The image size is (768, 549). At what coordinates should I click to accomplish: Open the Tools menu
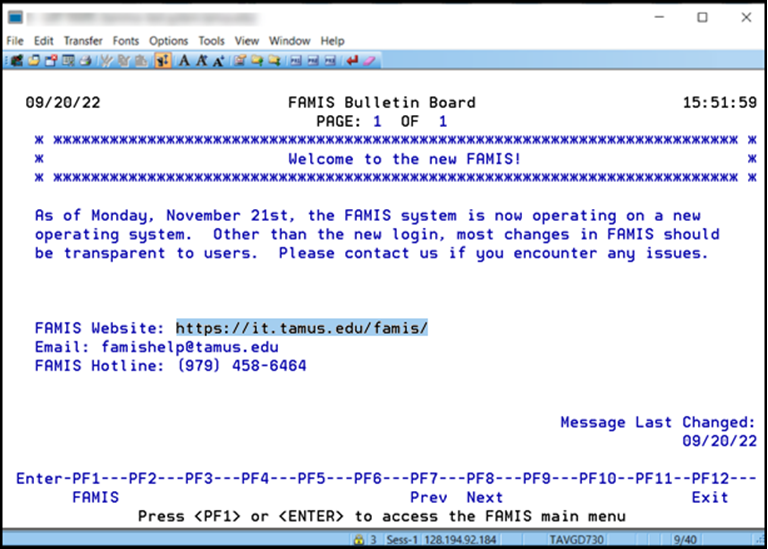(x=212, y=41)
